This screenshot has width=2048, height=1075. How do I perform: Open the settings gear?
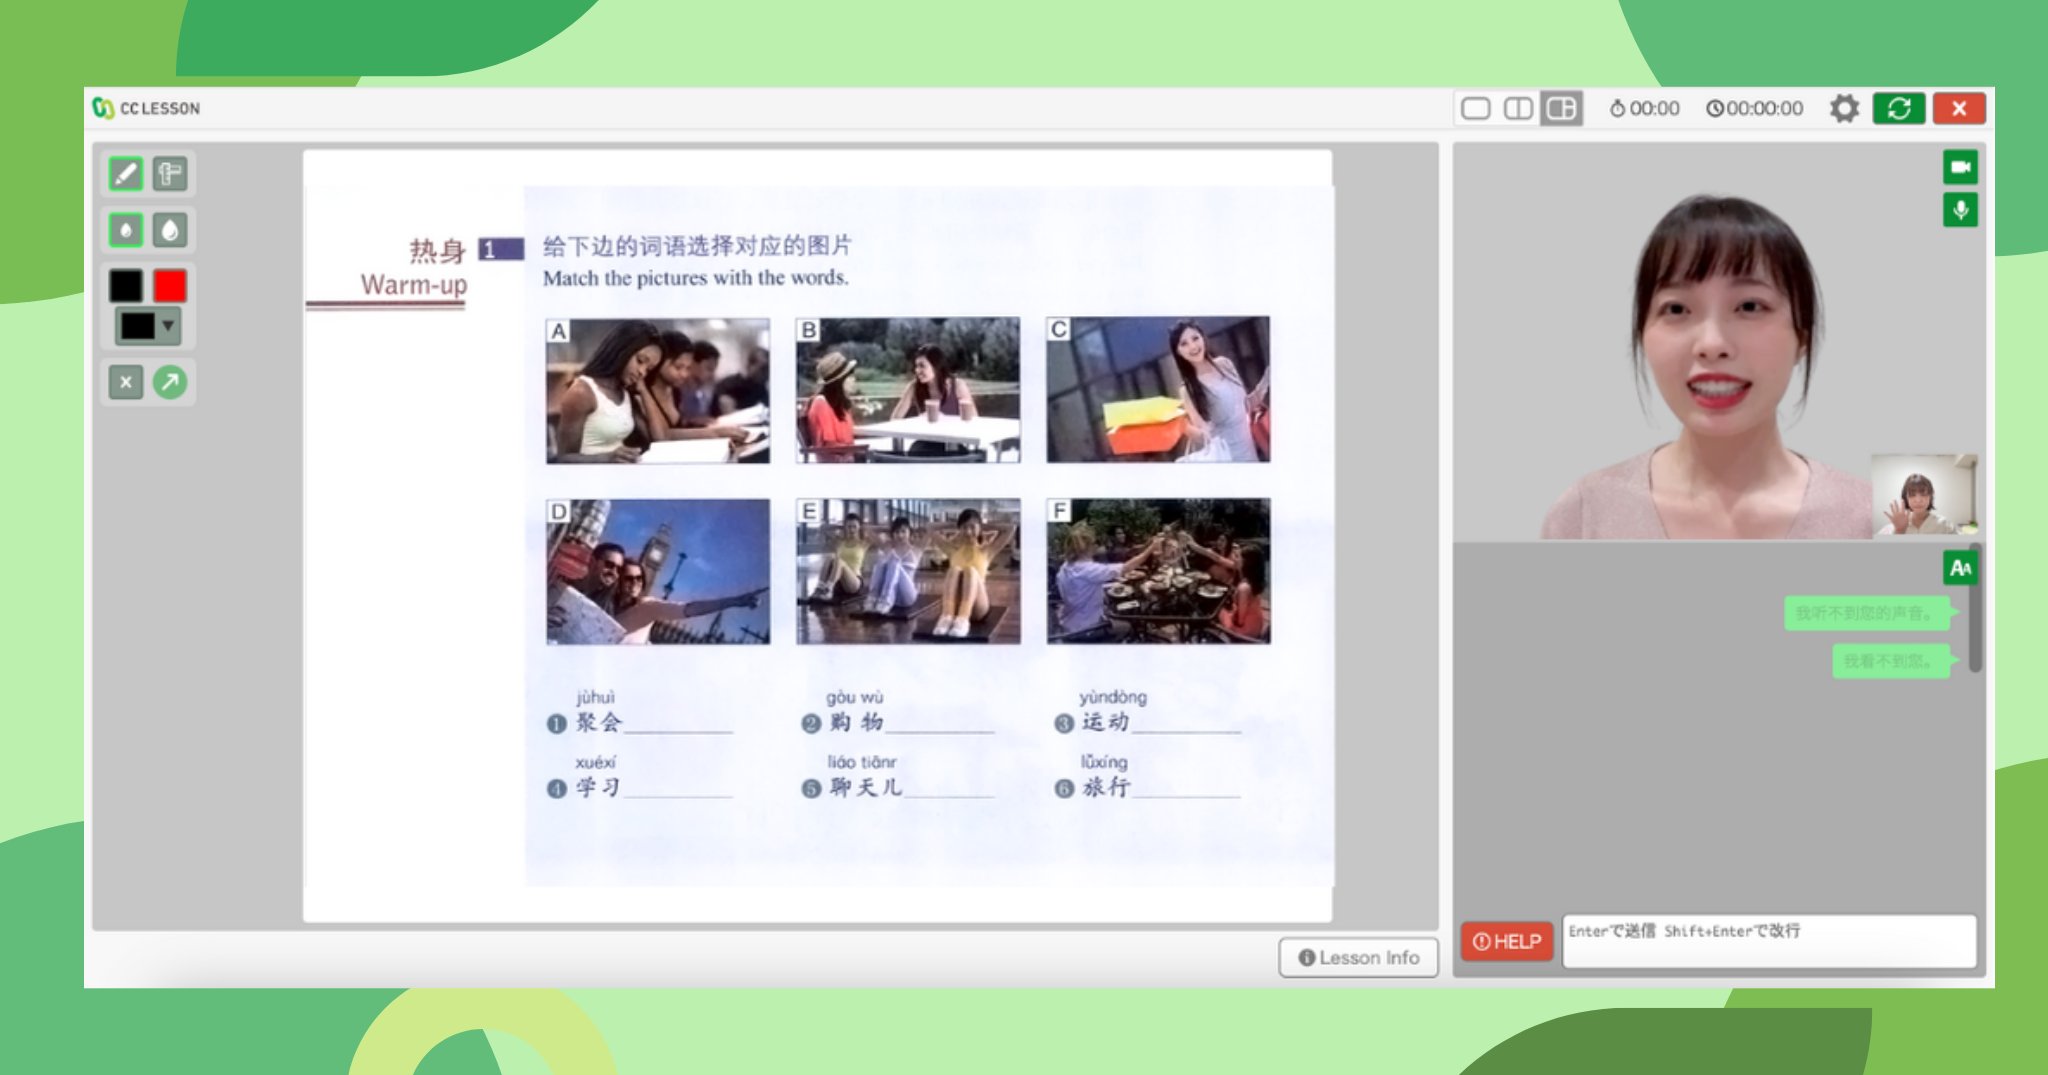tap(1844, 108)
